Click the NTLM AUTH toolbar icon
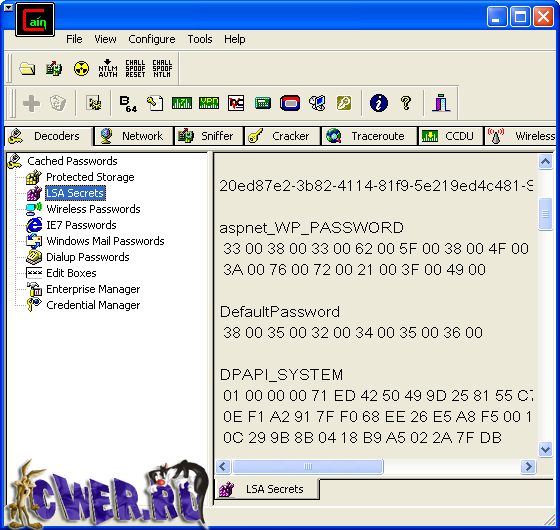 coord(108,68)
